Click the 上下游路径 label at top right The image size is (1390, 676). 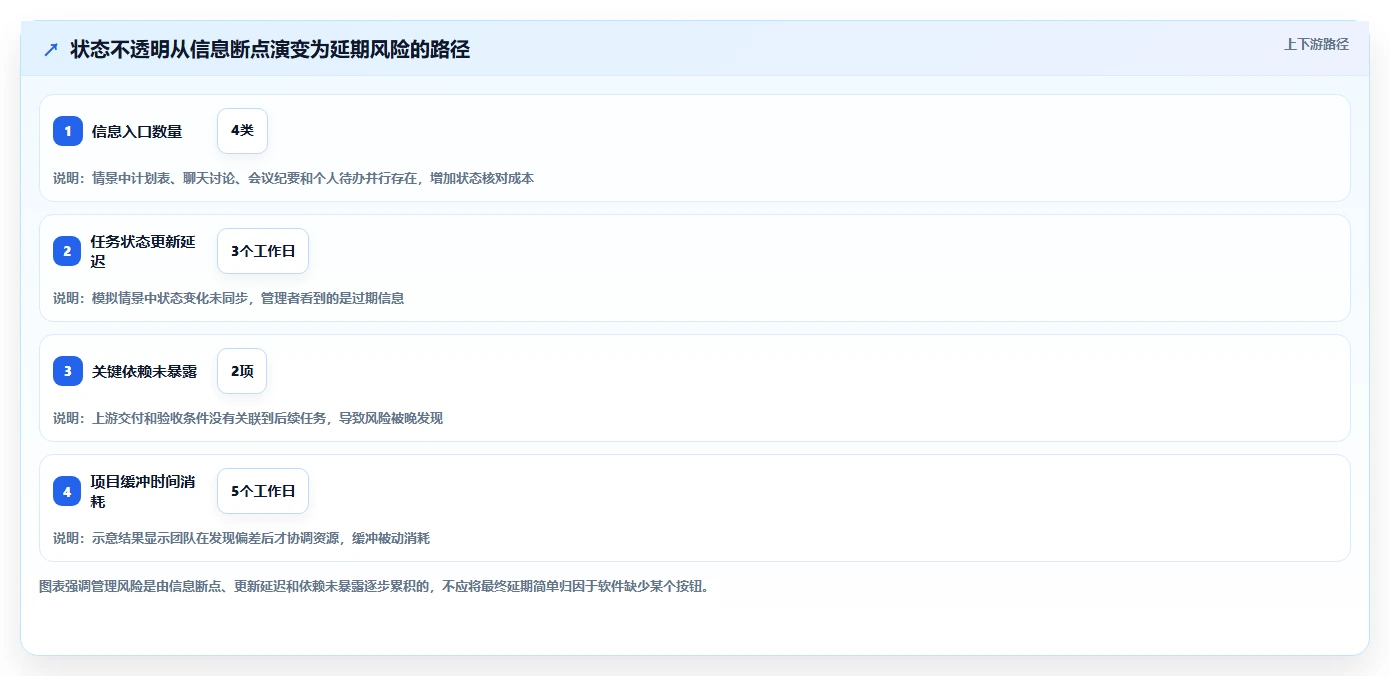1316,44
